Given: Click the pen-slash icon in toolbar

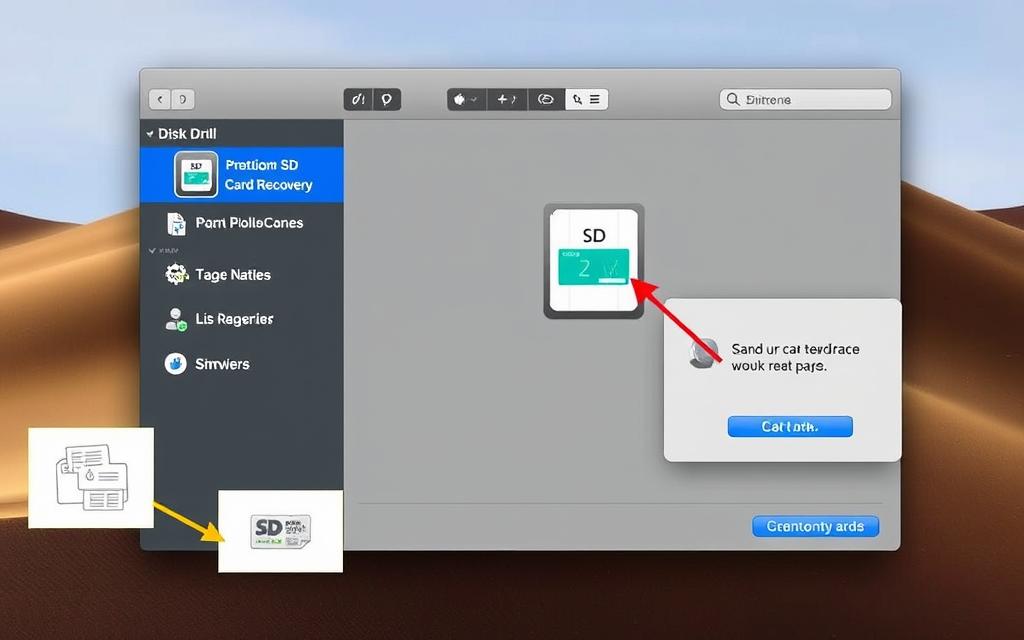Looking at the screenshot, I should pyautogui.click(x=358, y=99).
